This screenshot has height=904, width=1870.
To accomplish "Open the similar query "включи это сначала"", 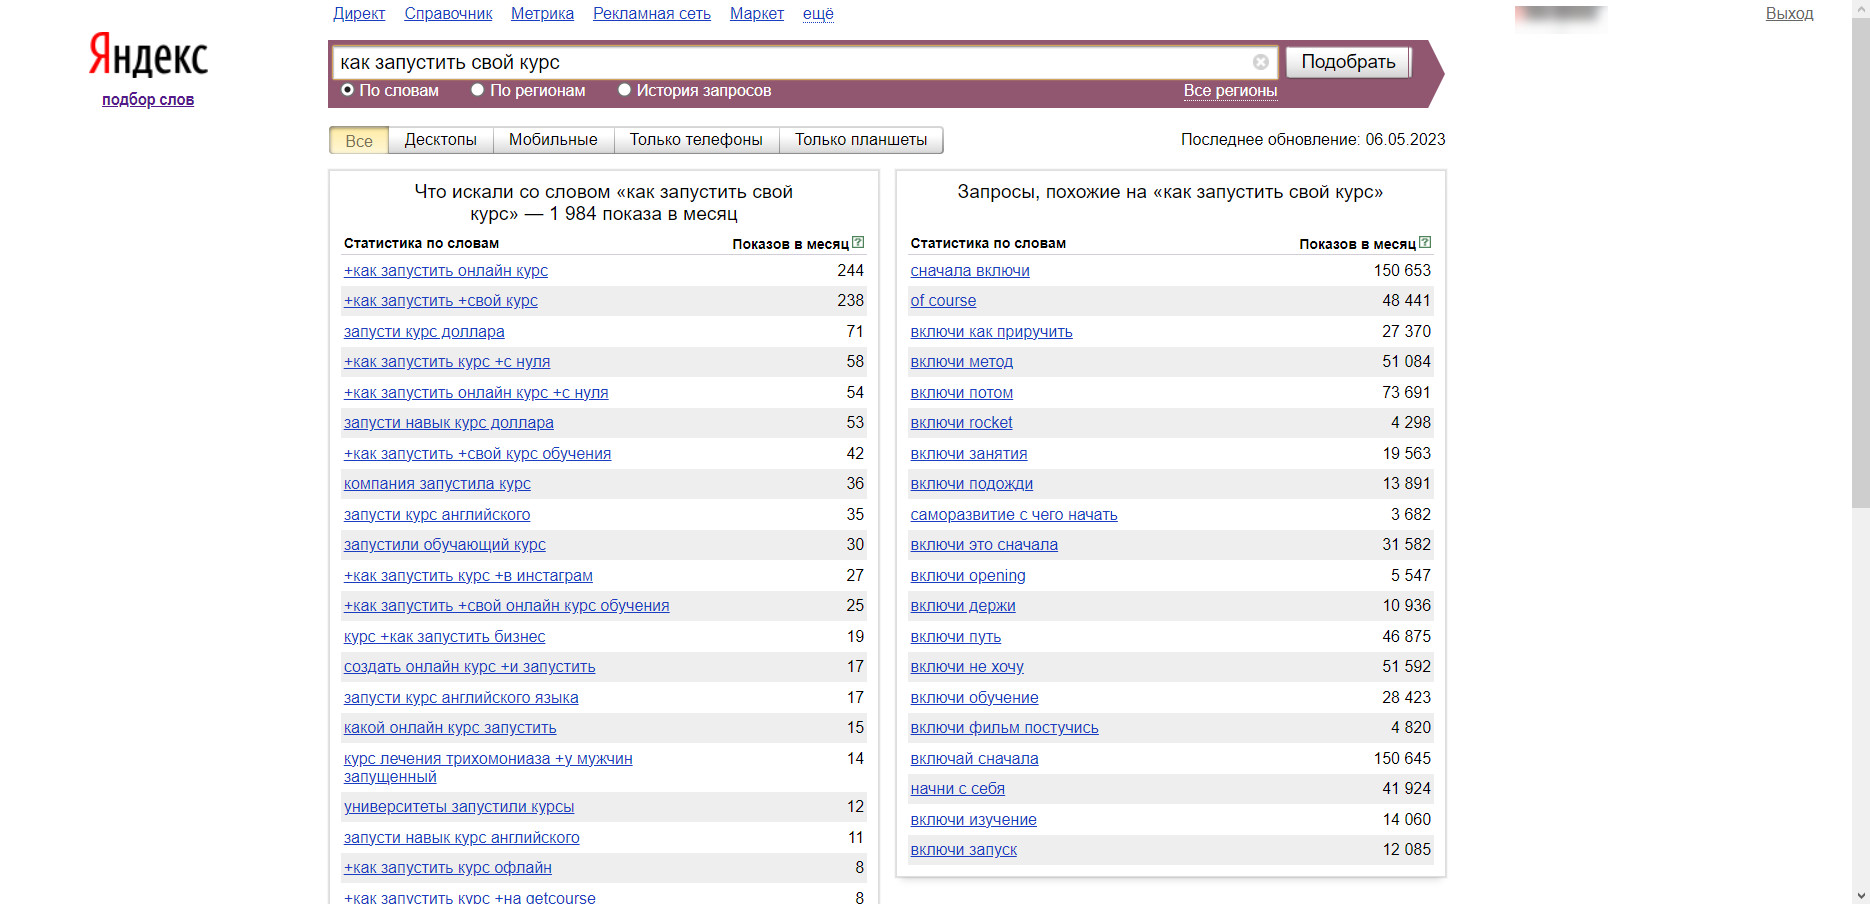I will [x=984, y=545].
